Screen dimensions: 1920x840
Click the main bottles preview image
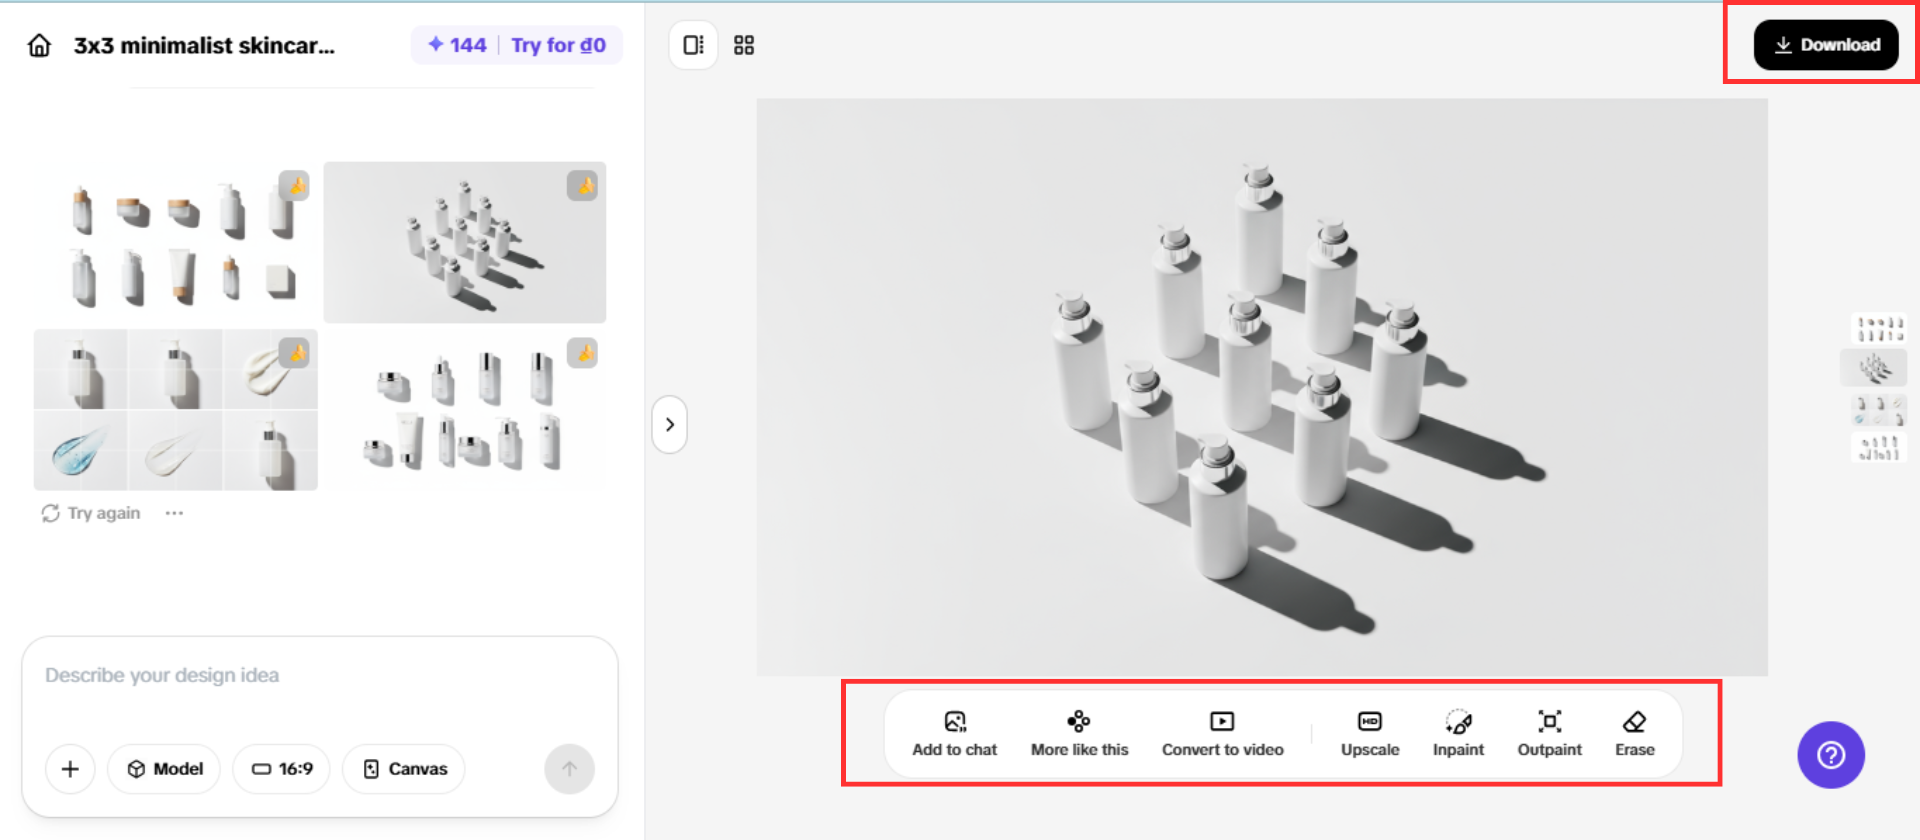[1262, 387]
